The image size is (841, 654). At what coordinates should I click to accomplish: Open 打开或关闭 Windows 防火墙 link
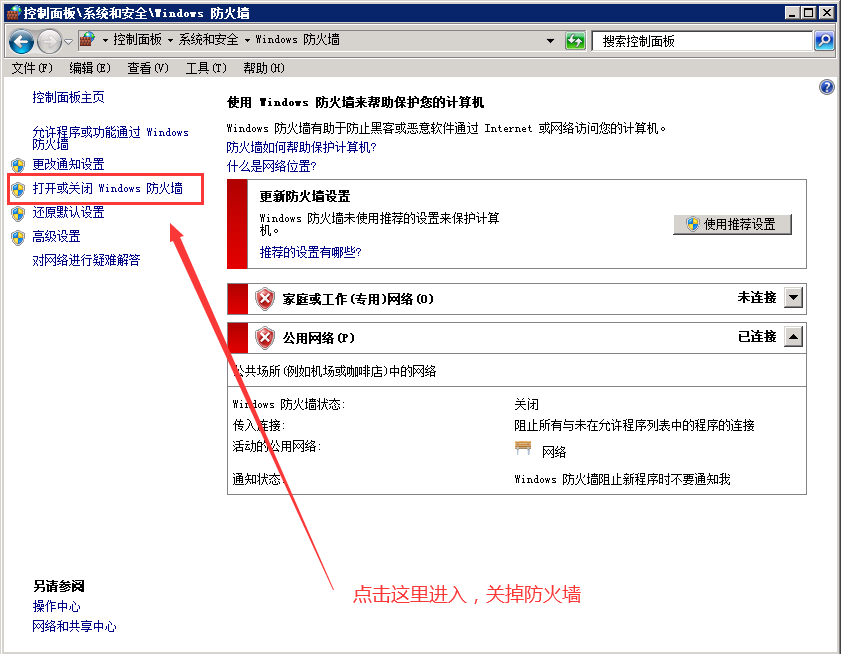coord(107,188)
